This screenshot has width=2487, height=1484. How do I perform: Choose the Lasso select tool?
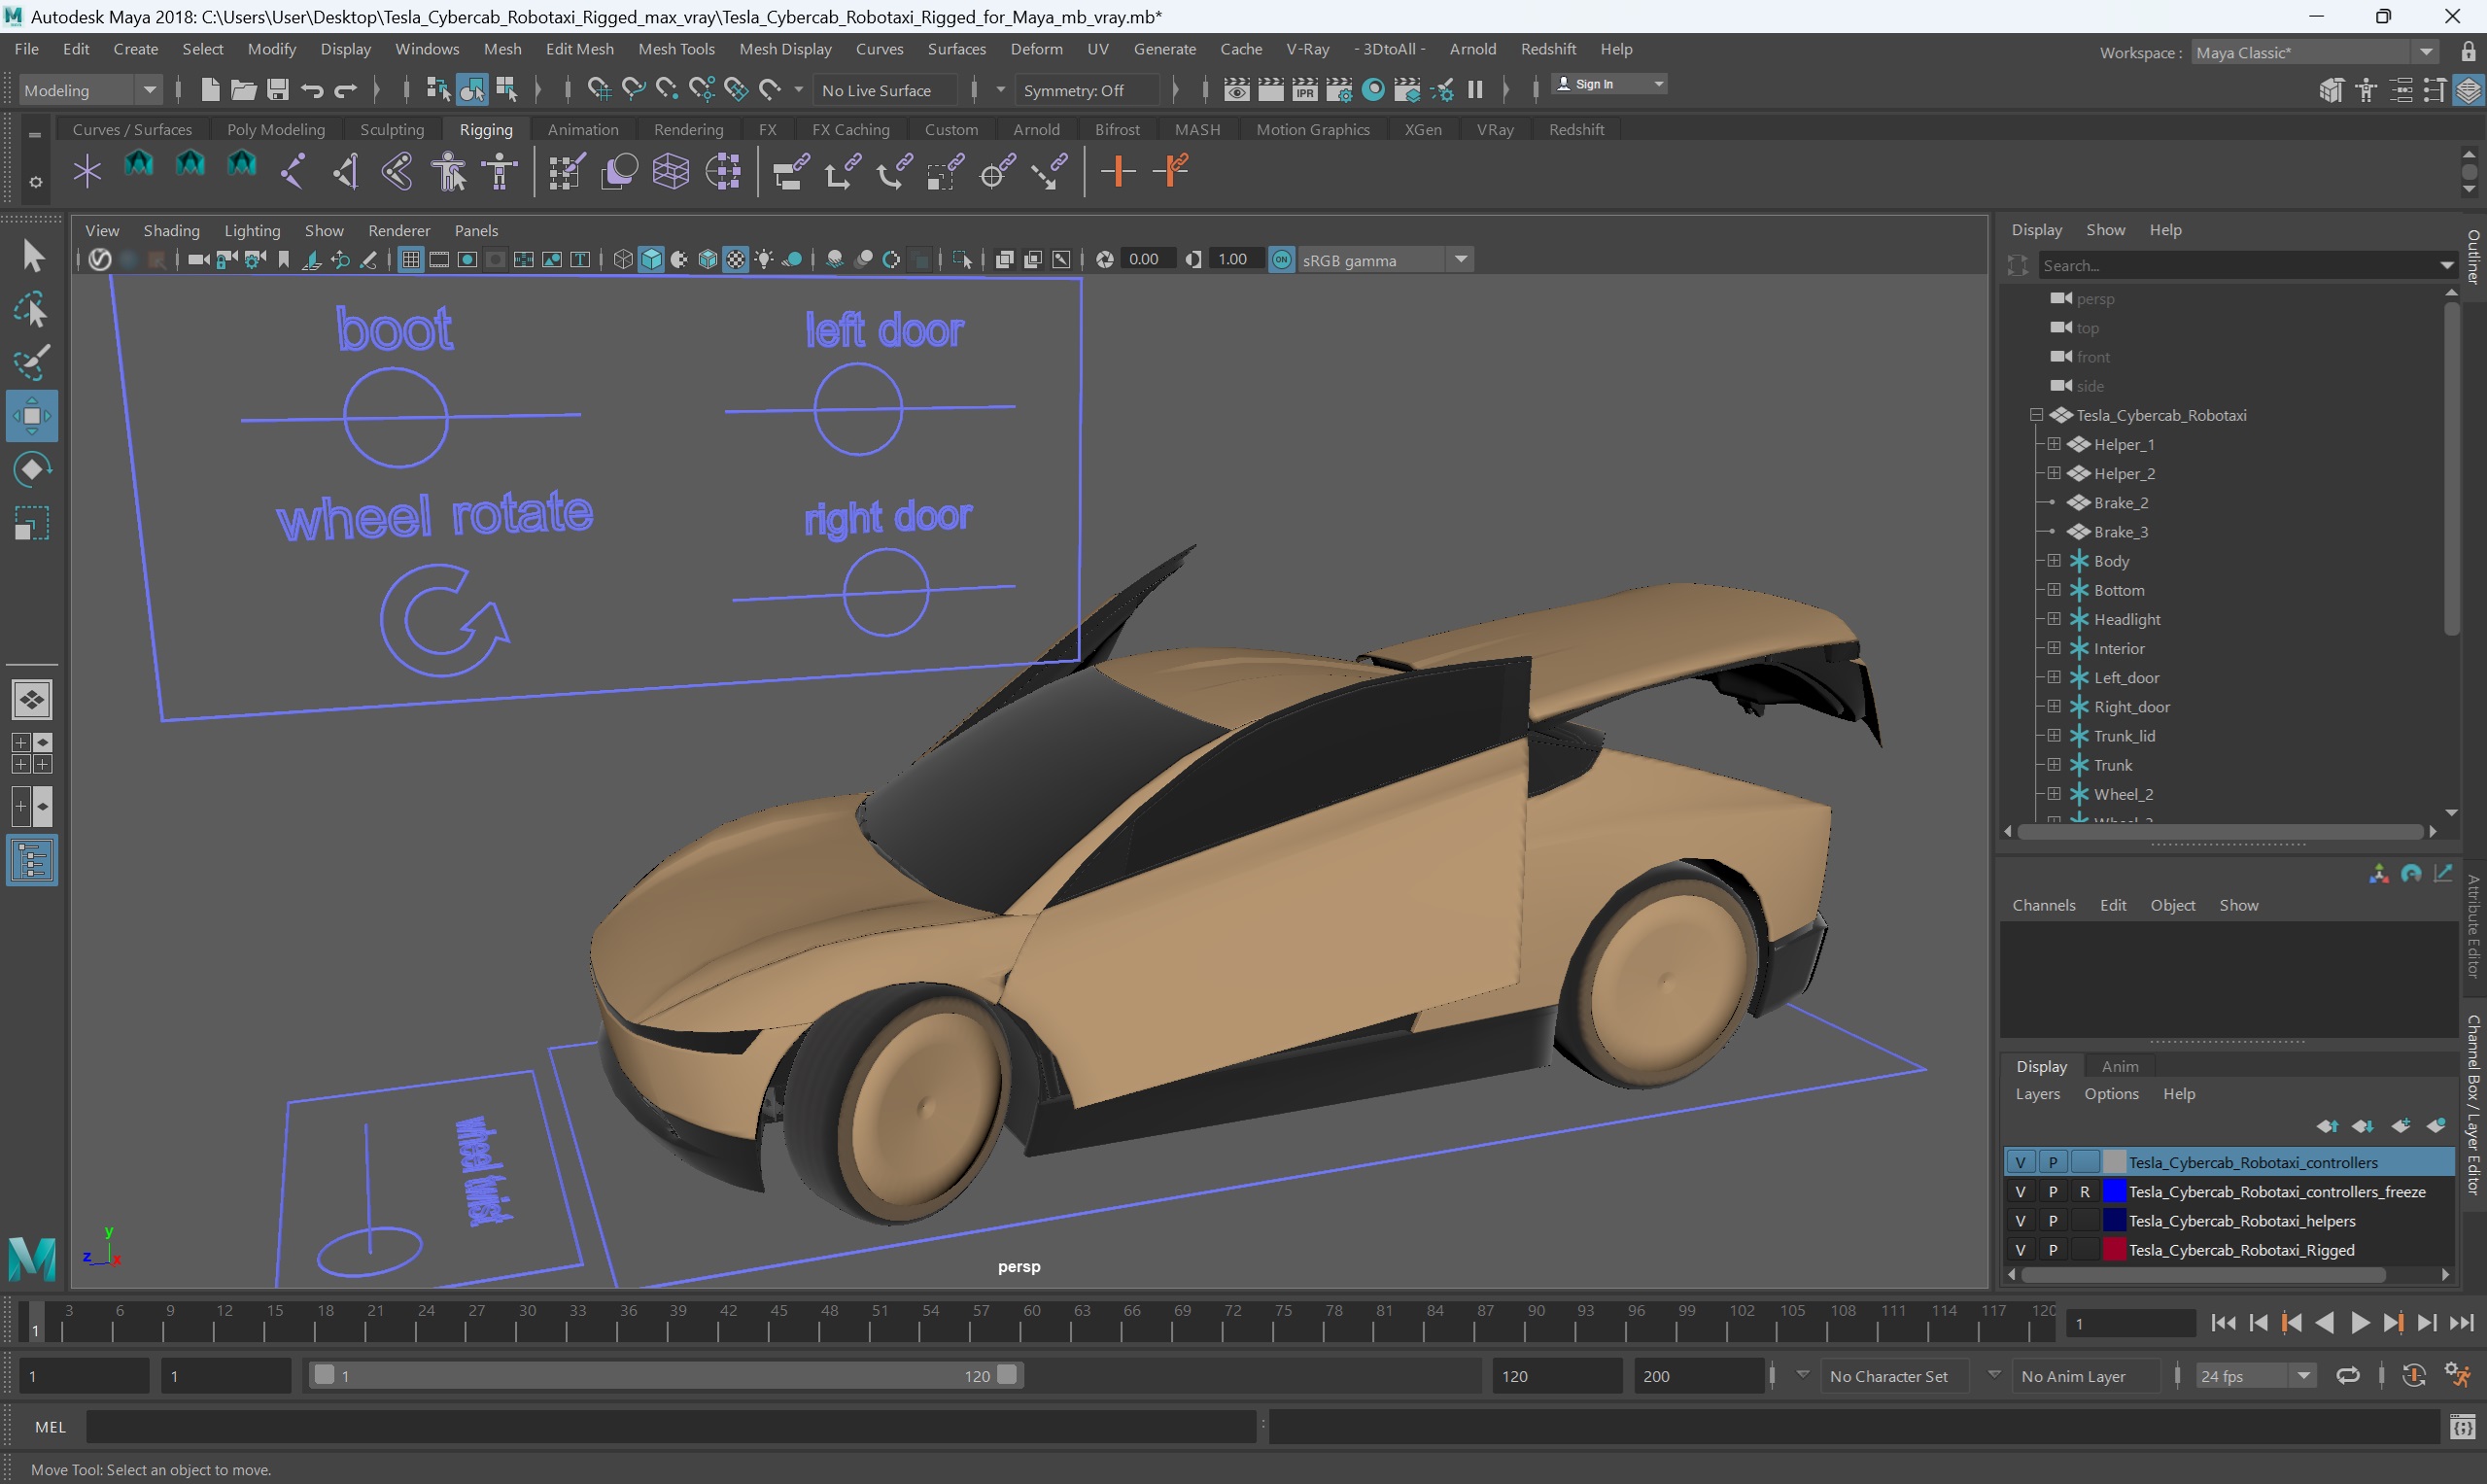[x=32, y=310]
